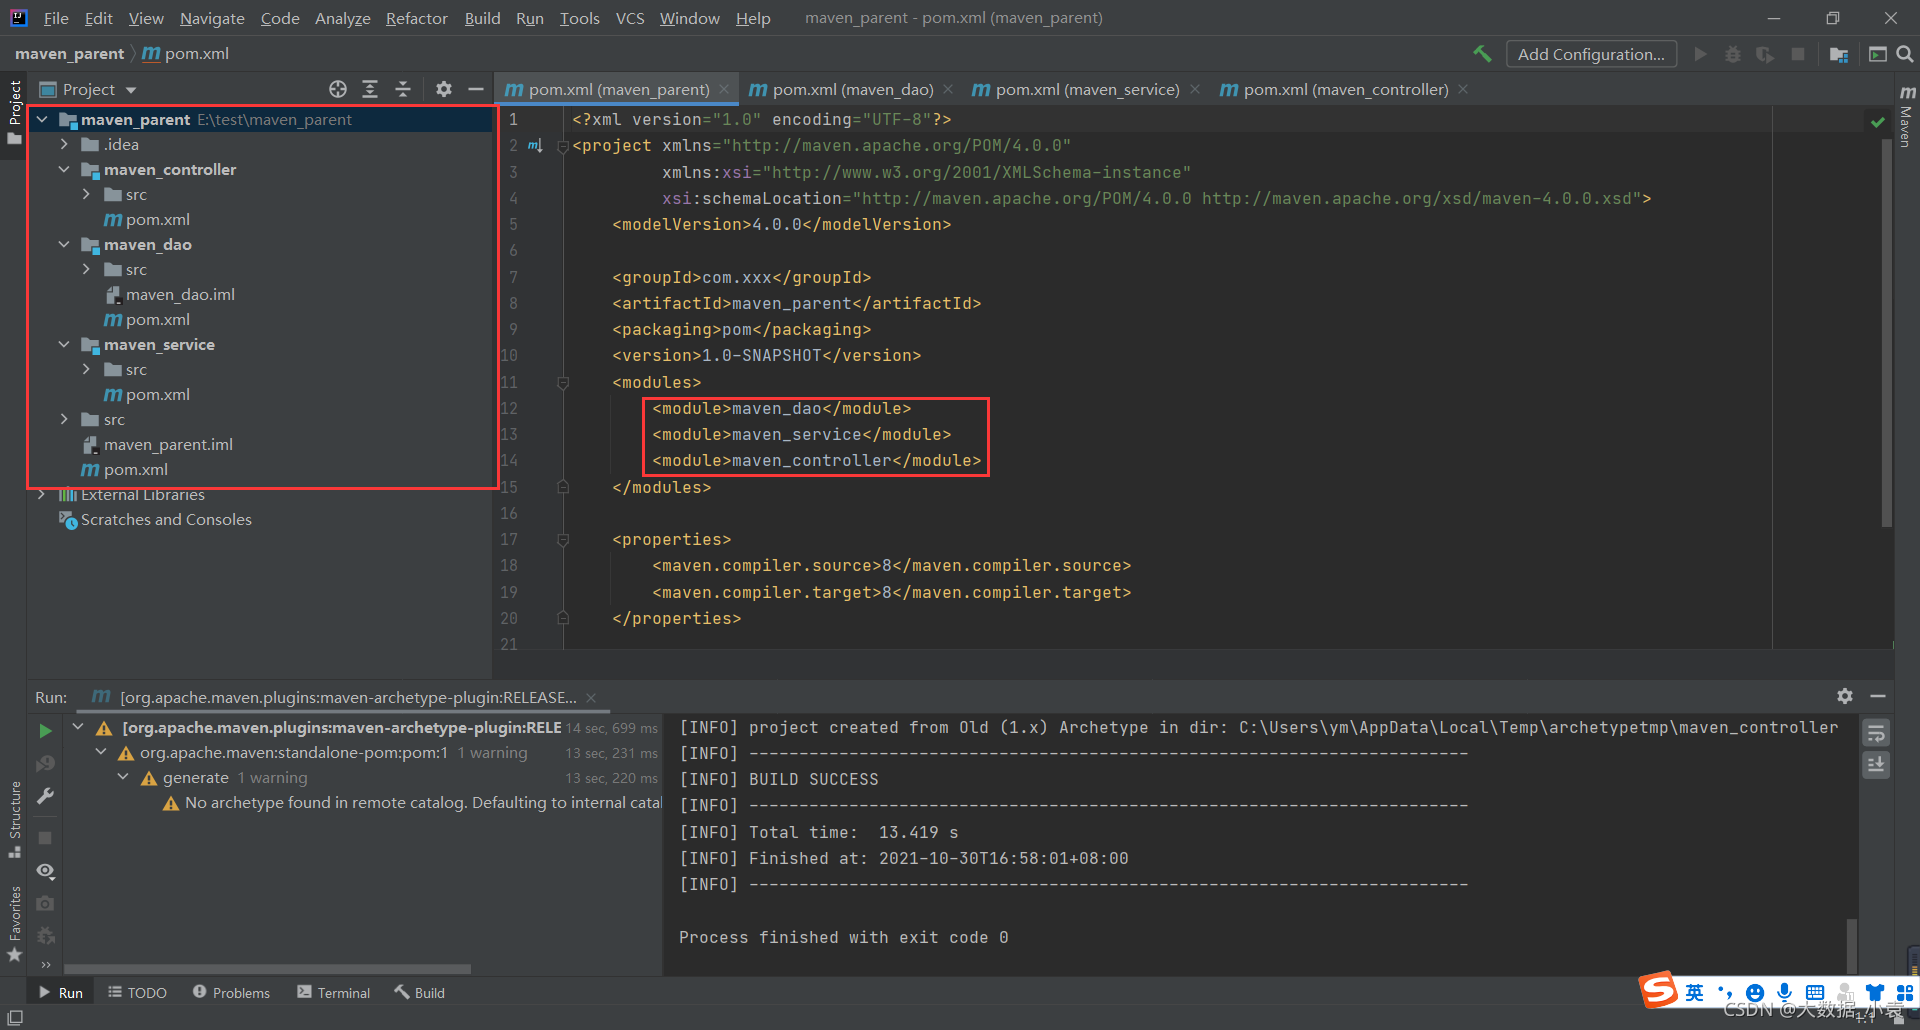Click the microphone icon in IME toolbar
The width and height of the screenshot is (1920, 1030).
pos(1785,992)
